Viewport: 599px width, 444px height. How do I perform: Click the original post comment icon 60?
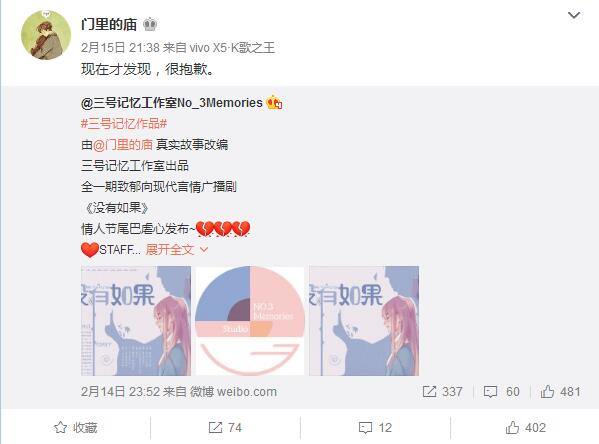[502, 392]
